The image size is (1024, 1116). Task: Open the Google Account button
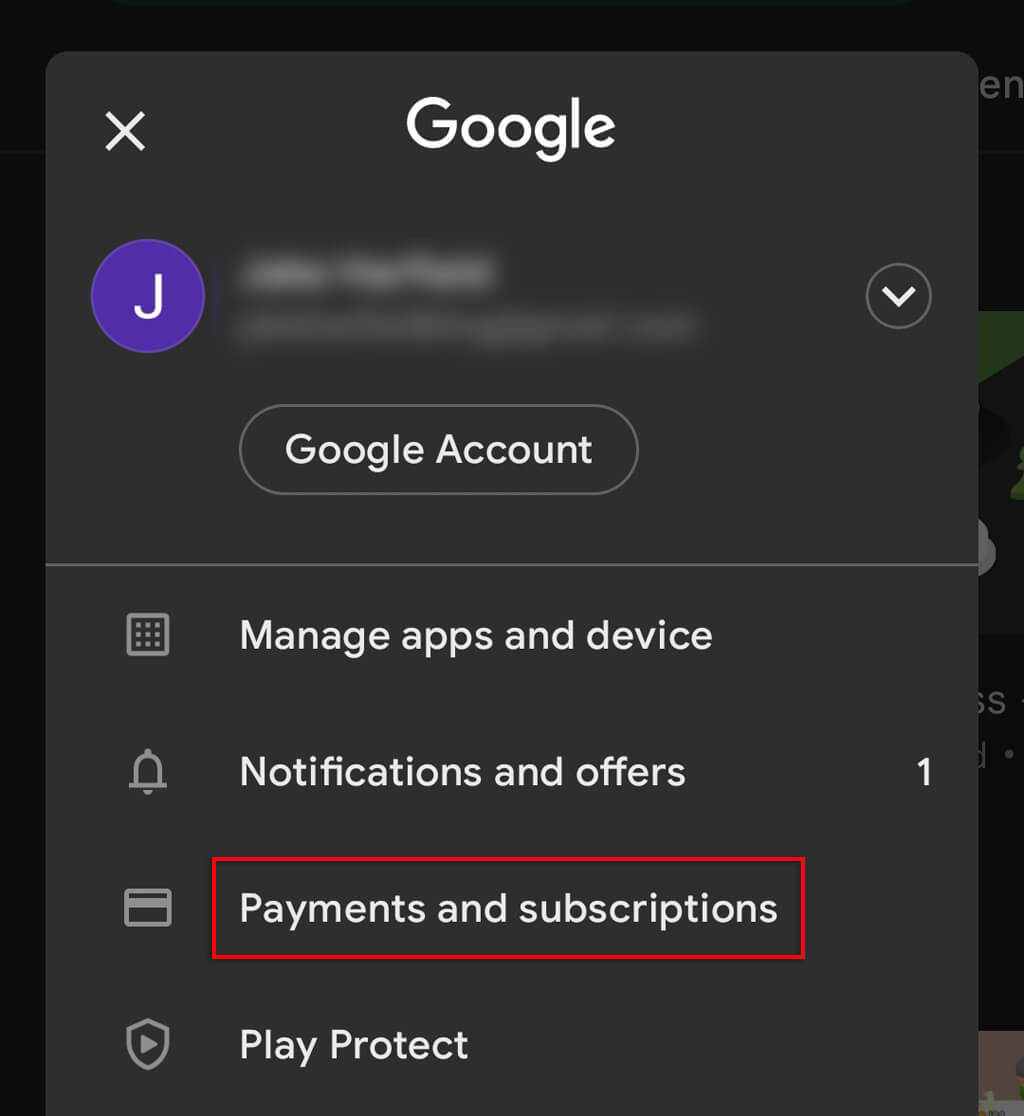[x=438, y=449]
